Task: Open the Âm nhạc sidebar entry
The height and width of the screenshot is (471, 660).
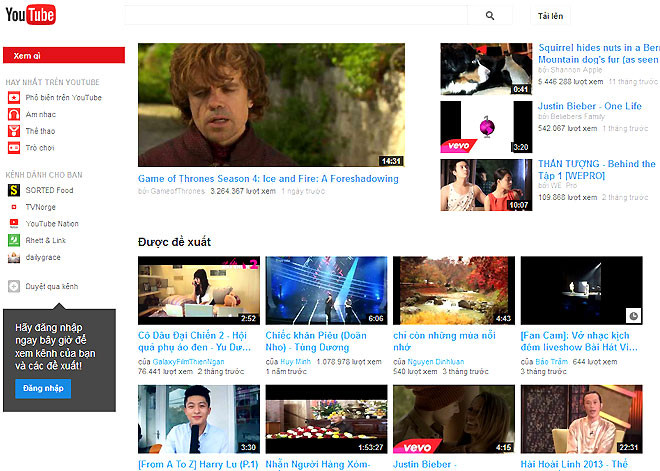Action: pyautogui.click(x=40, y=114)
